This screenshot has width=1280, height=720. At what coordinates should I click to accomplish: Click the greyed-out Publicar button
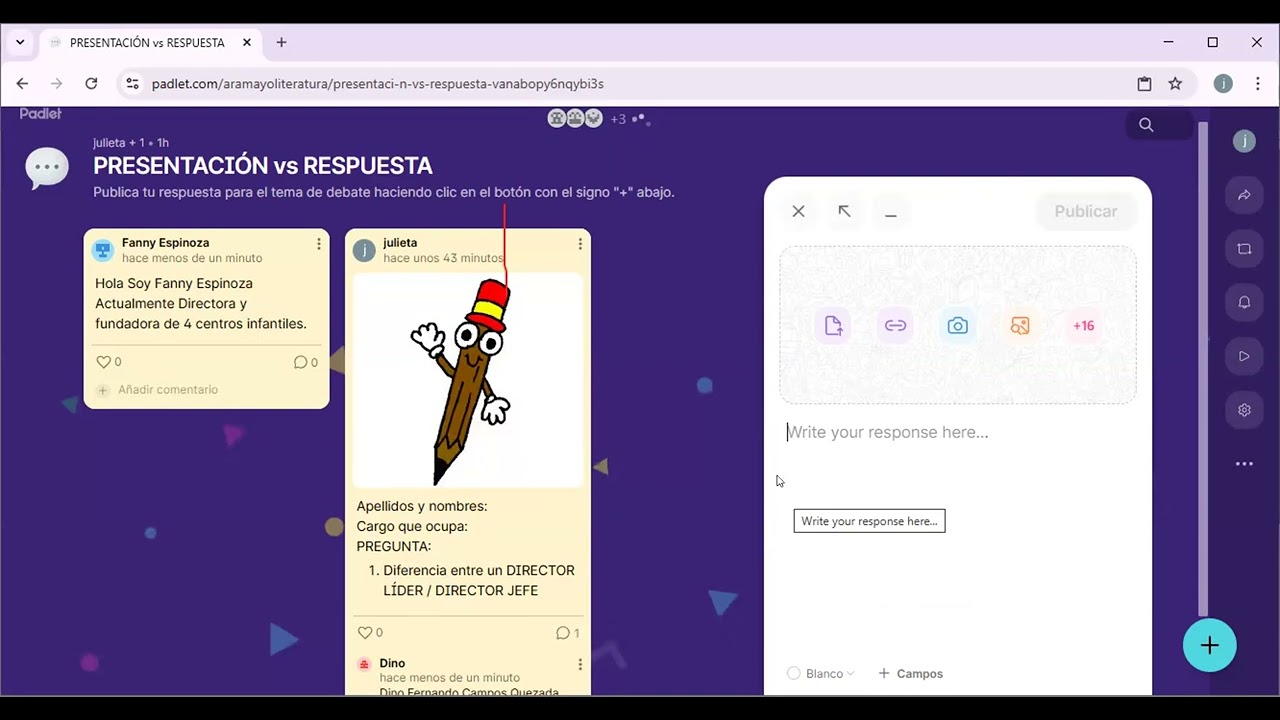(1086, 211)
